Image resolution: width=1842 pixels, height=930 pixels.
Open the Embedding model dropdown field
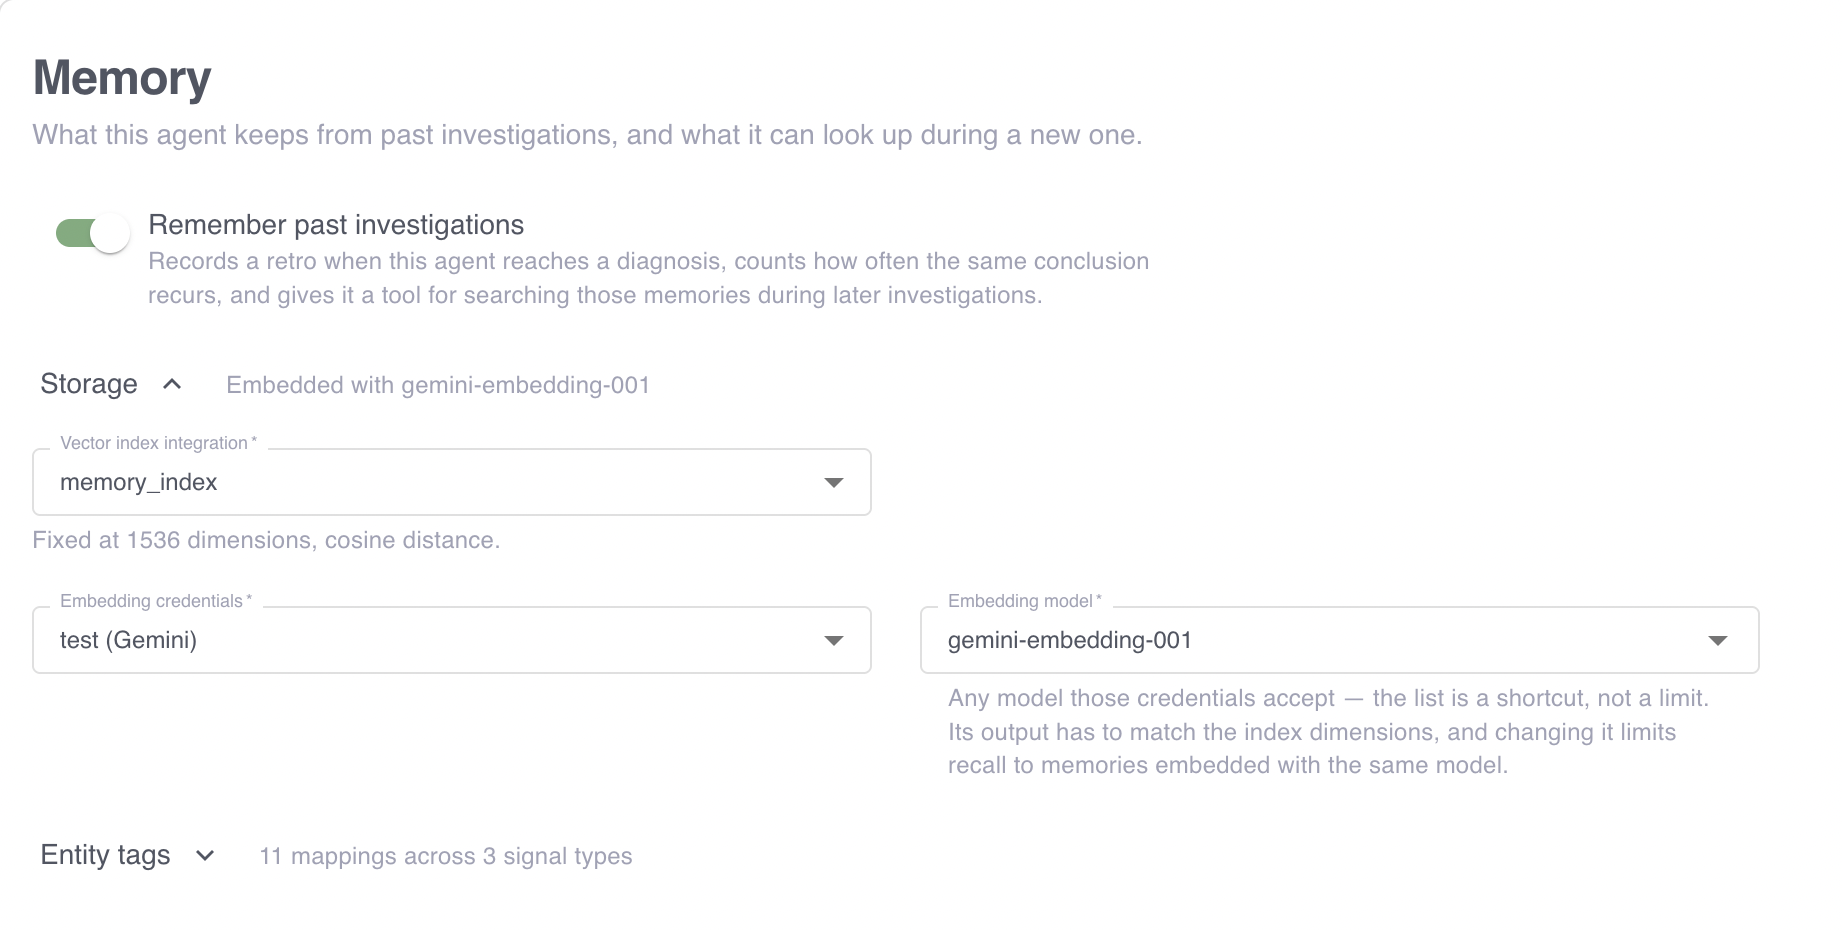(x=1339, y=640)
